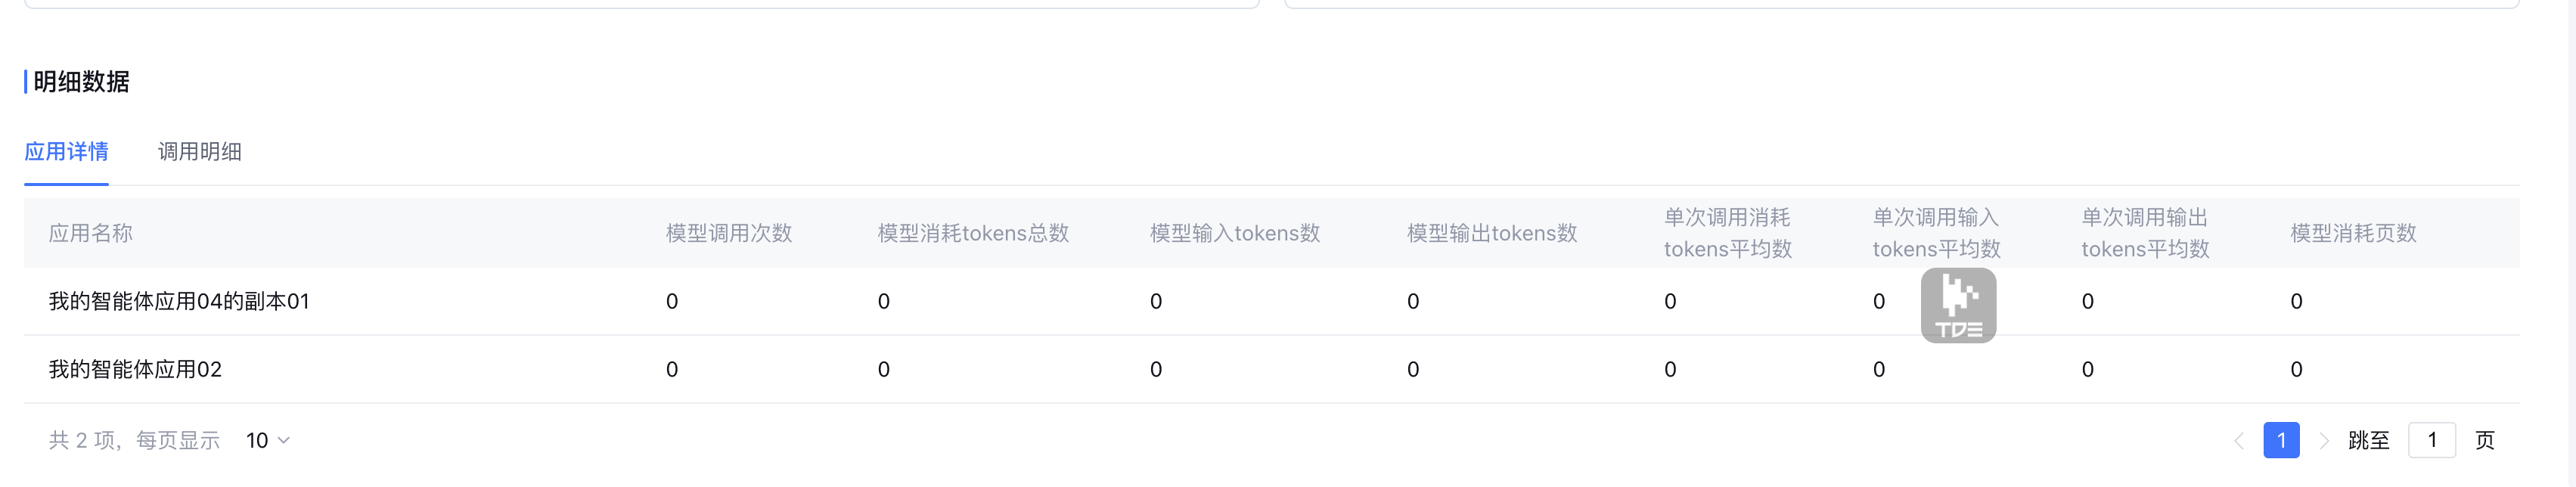This screenshot has width=2576, height=487.
Task: Click the 单次调用输入tokens平均数 column header
Action: pos(1936,233)
